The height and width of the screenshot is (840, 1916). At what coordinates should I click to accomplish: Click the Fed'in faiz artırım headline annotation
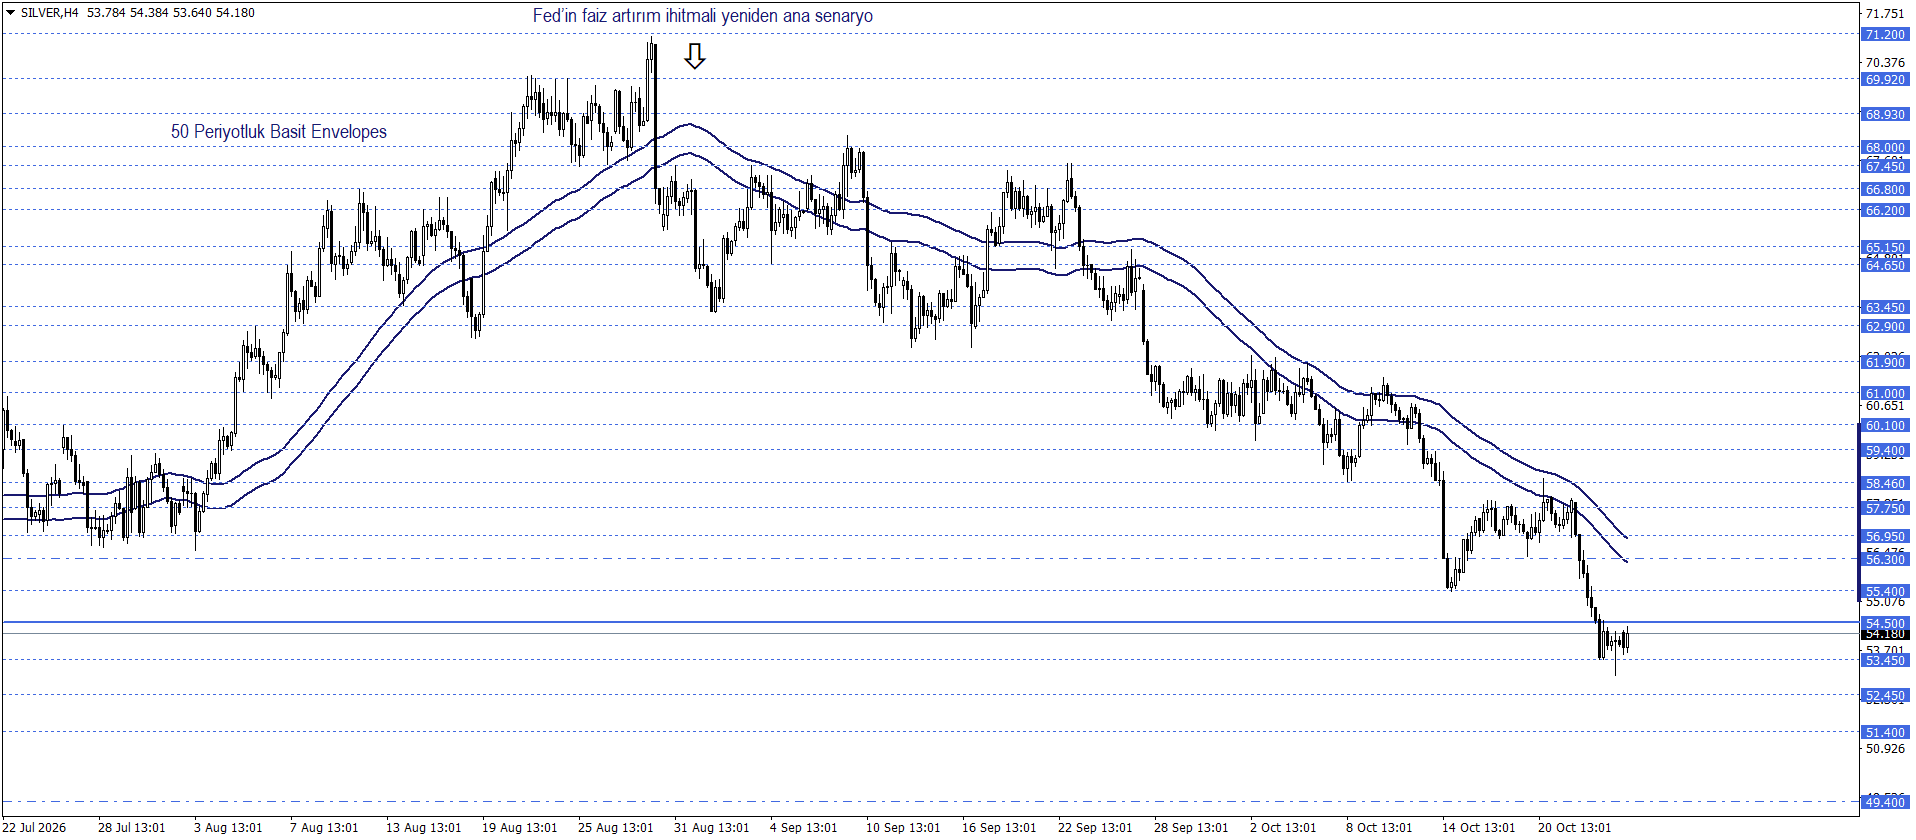tap(703, 16)
